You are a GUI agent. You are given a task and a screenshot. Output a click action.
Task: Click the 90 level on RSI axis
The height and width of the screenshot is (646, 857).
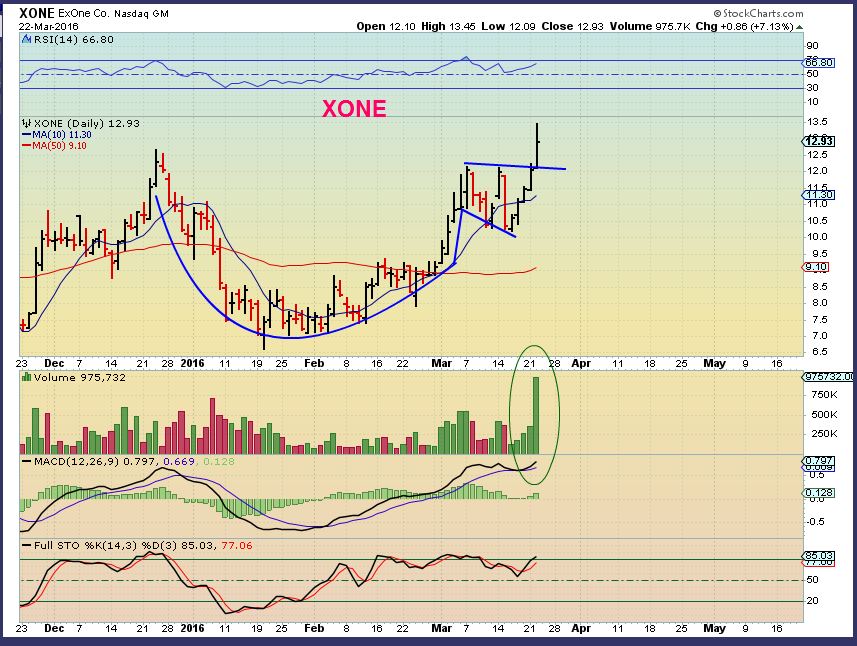point(812,46)
